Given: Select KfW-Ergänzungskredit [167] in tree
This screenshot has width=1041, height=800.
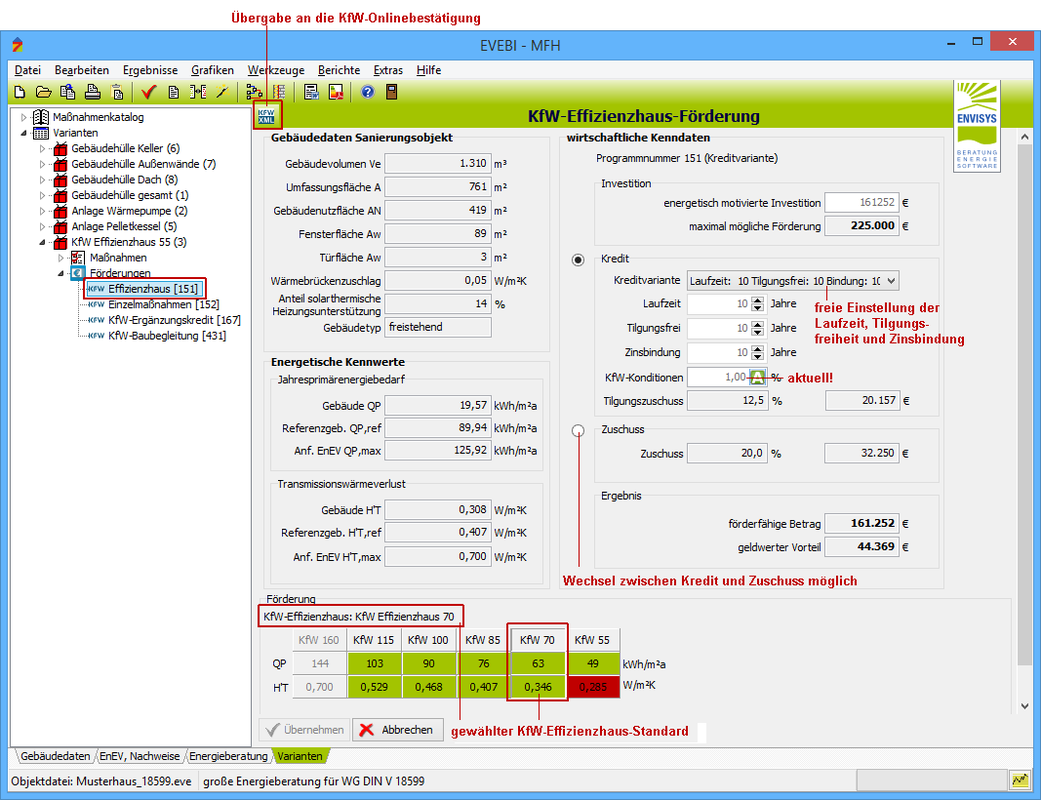Looking at the screenshot, I should pos(174,320).
